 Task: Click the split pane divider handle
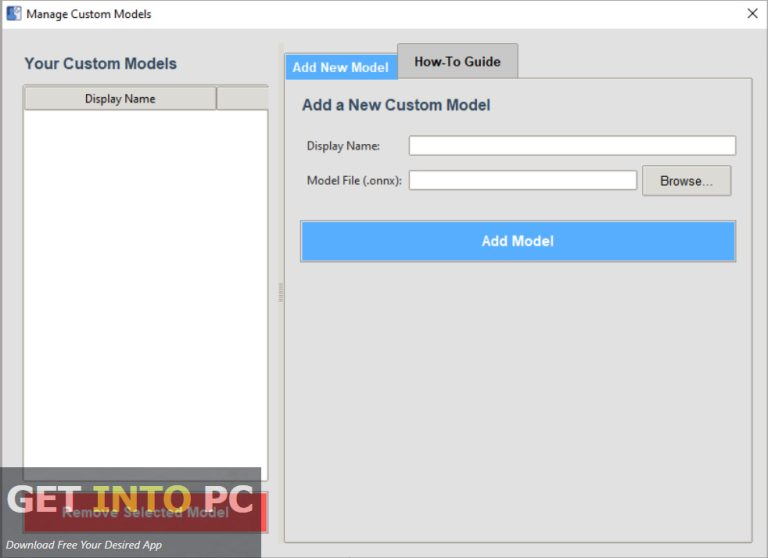tap(281, 292)
